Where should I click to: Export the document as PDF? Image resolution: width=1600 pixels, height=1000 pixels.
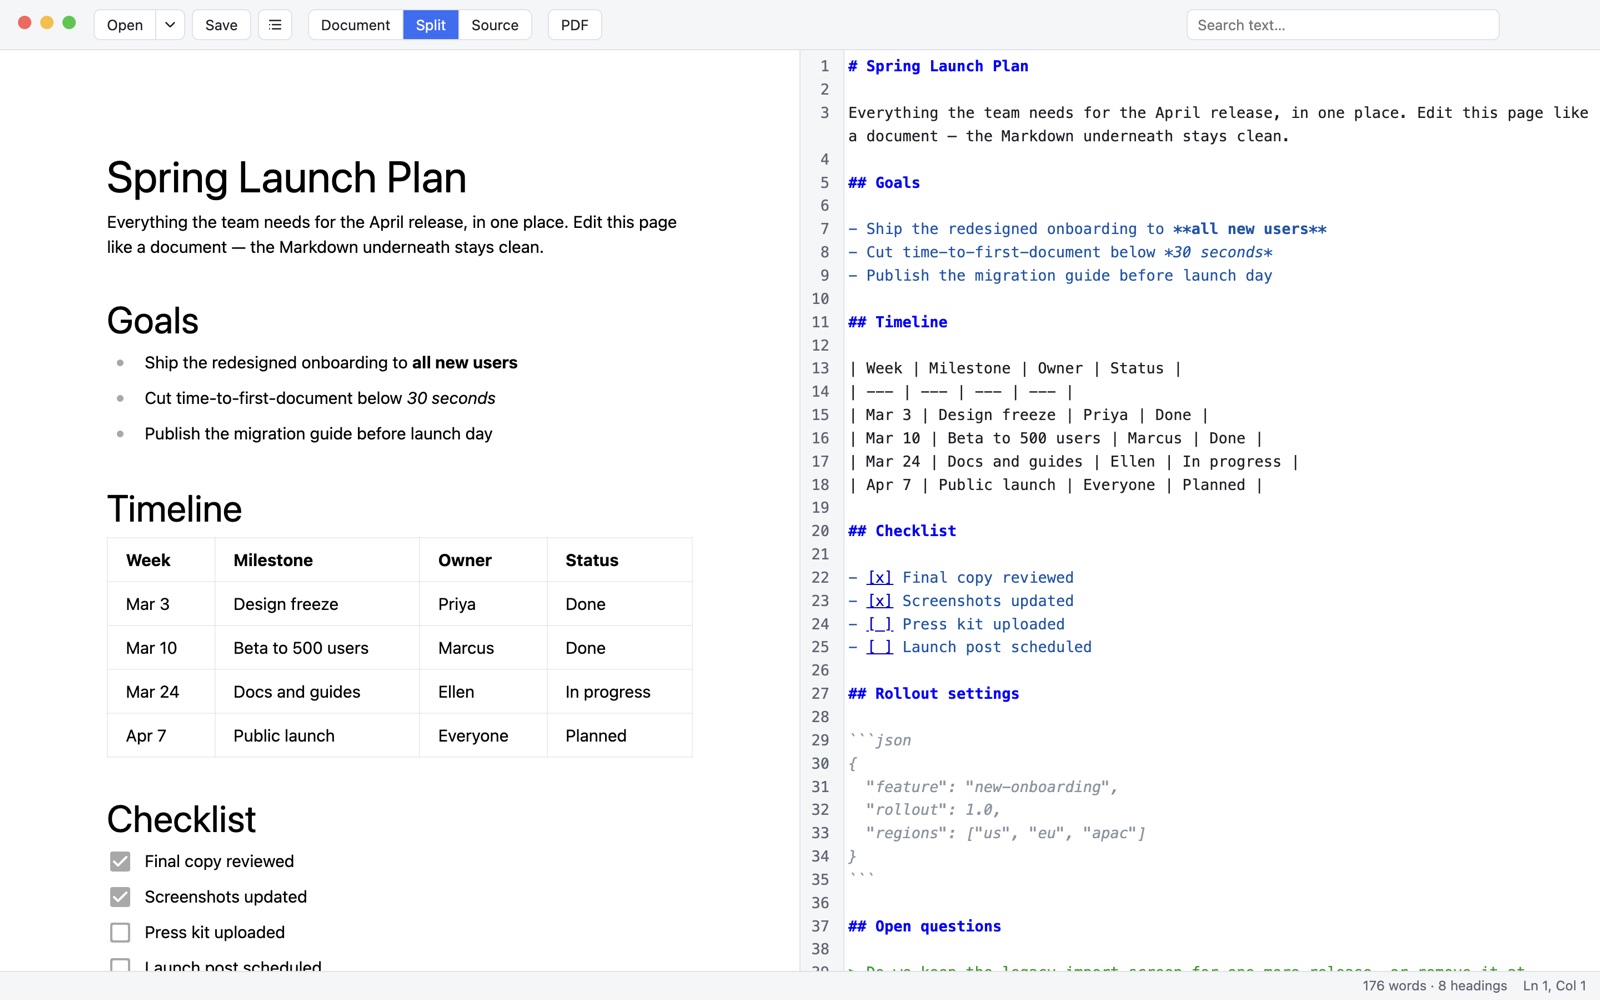[574, 25]
